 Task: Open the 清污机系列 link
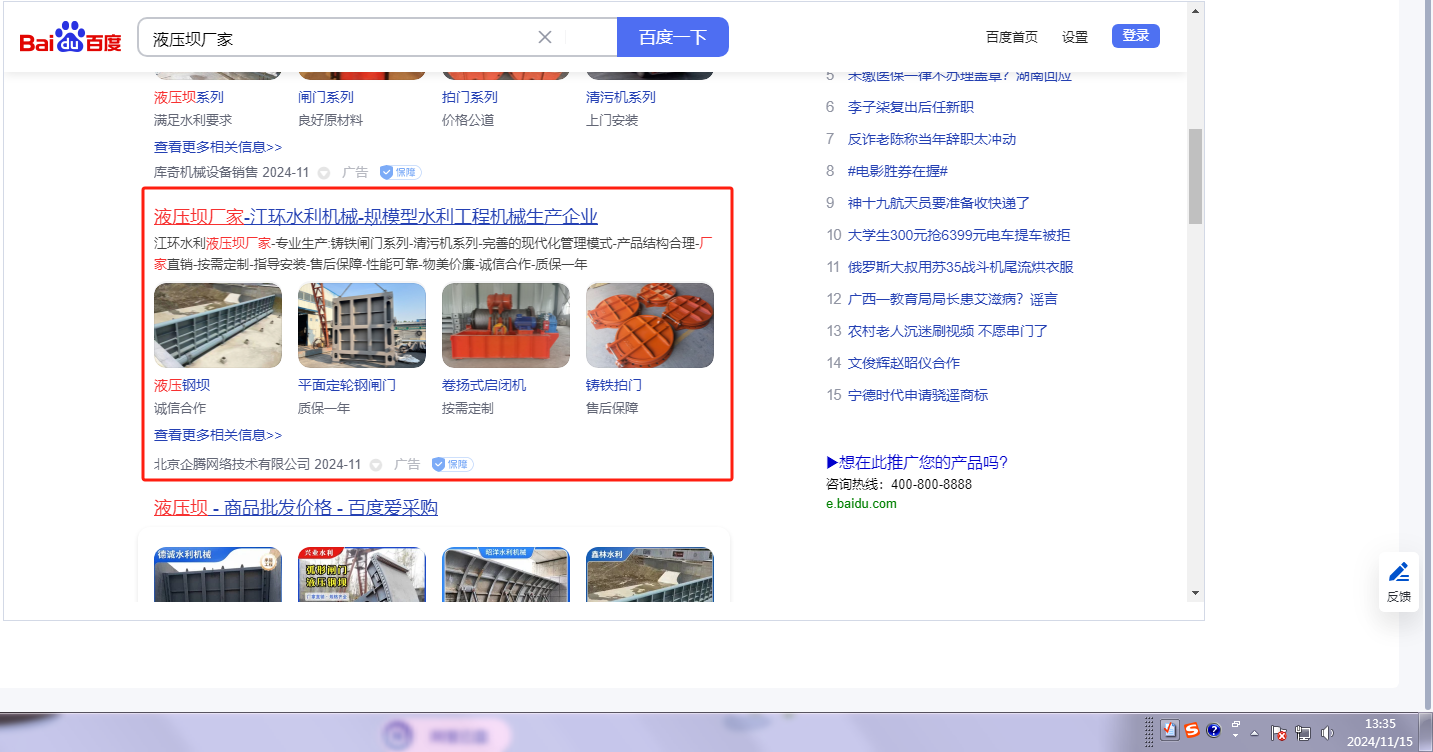(621, 97)
